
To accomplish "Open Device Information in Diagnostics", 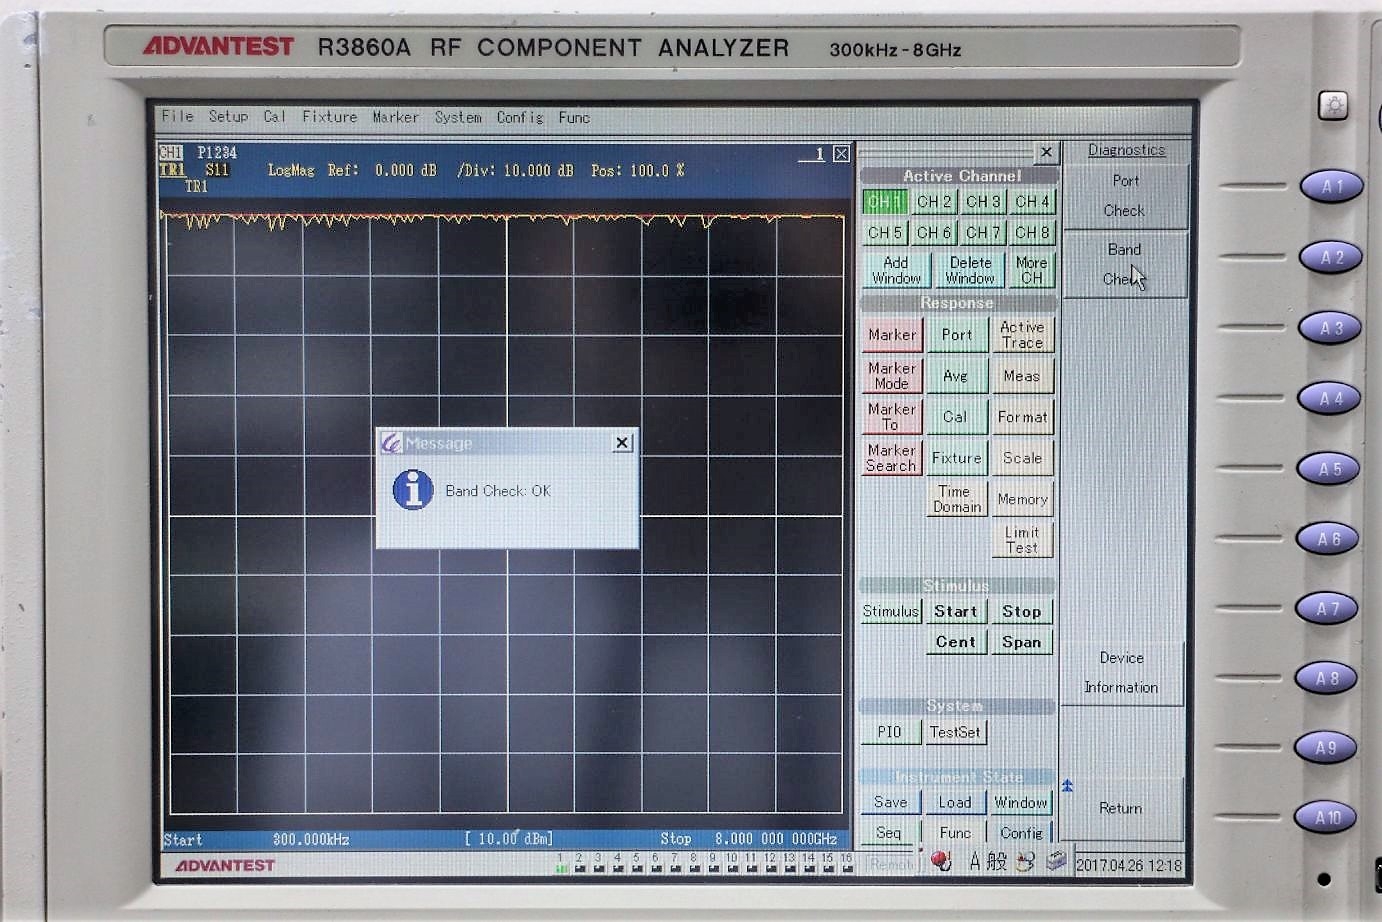I will [x=1122, y=673].
